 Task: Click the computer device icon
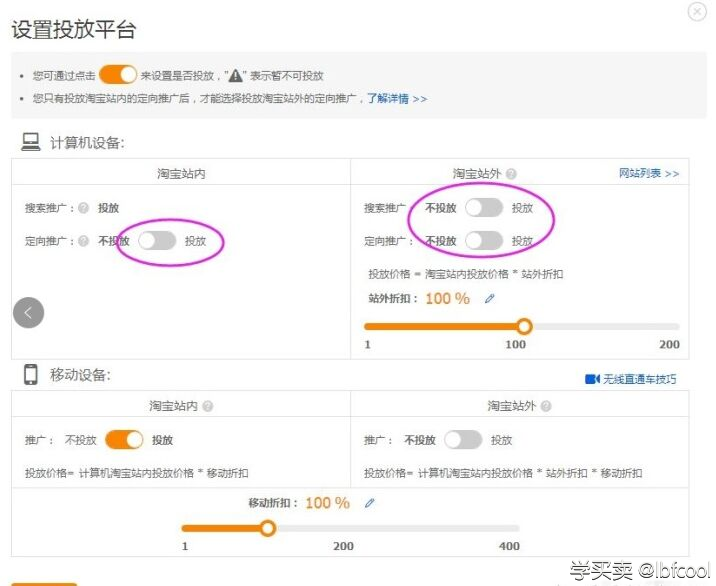click(31, 142)
